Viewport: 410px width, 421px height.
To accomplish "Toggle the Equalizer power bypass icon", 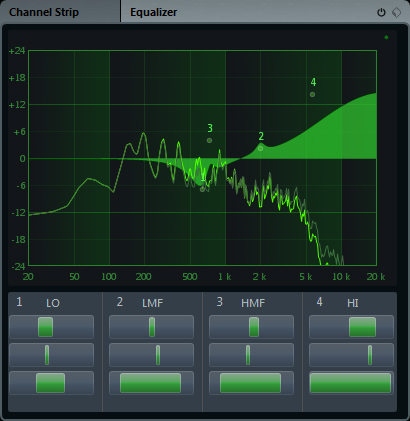I will coord(381,12).
